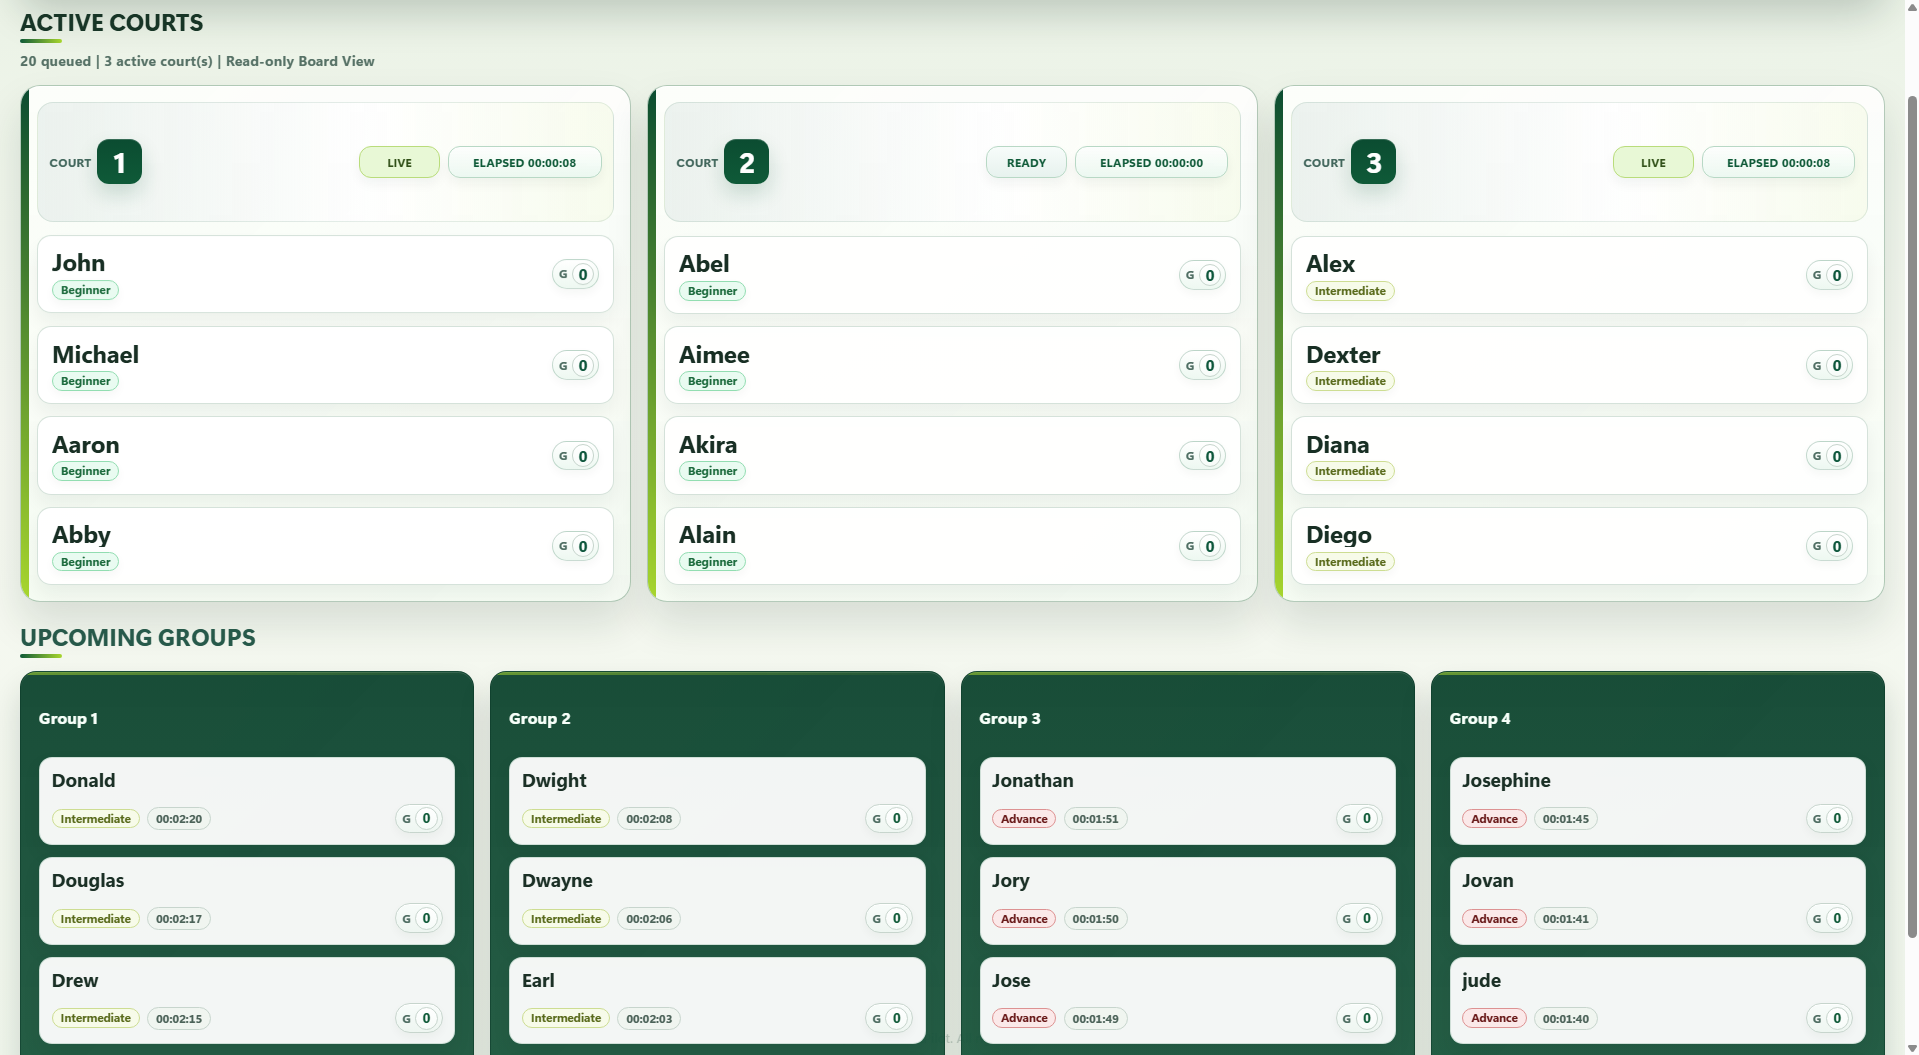
Task: Click Jovan's Advance skill tag
Action: coord(1494,919)
